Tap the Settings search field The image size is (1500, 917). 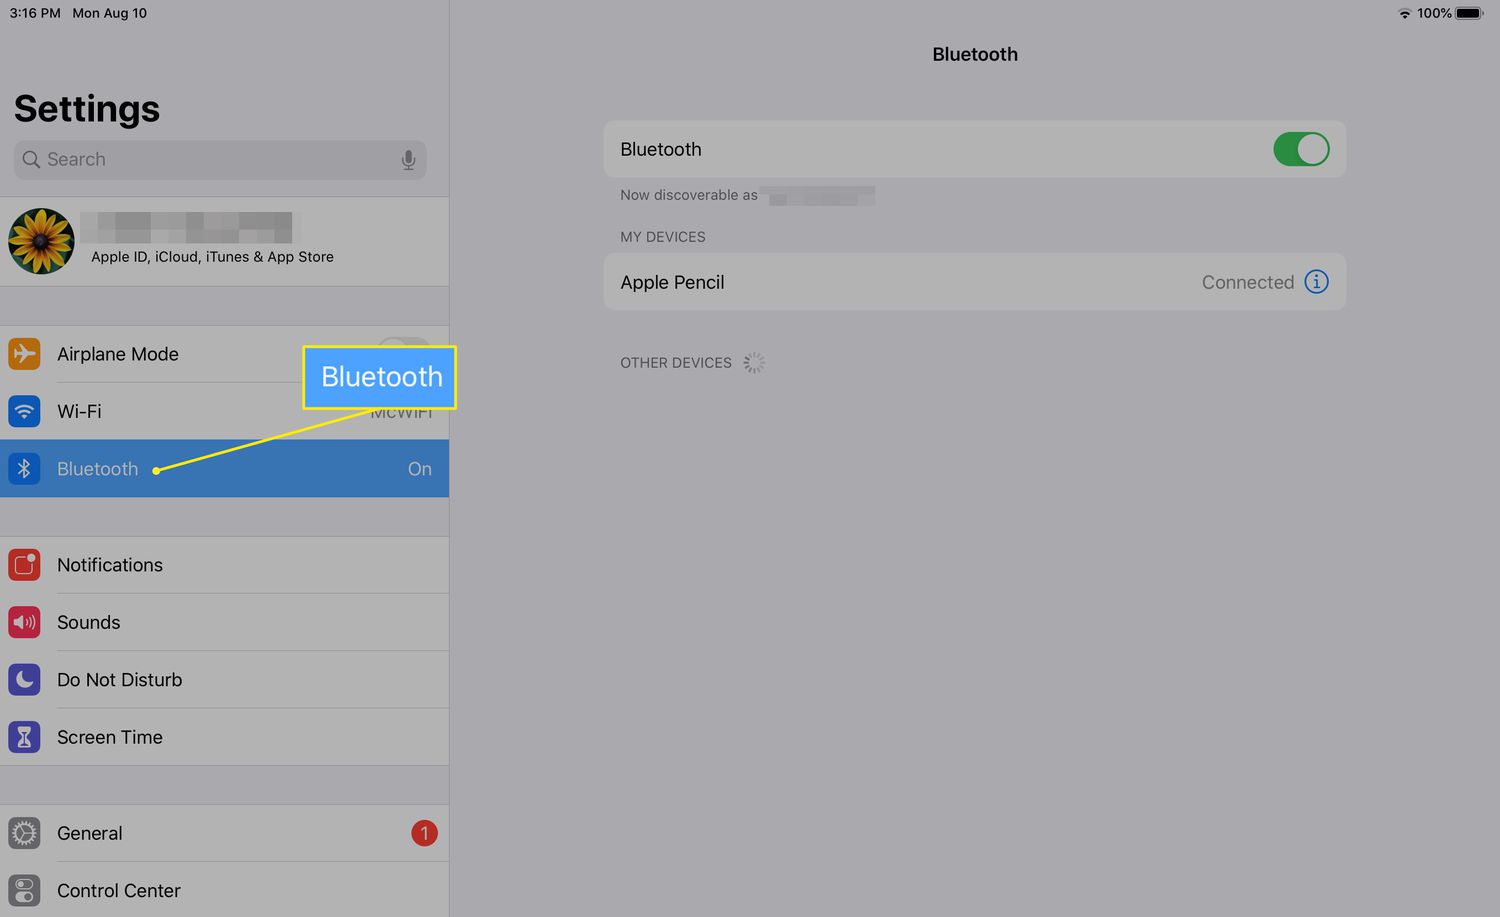(x=210, y=160)
